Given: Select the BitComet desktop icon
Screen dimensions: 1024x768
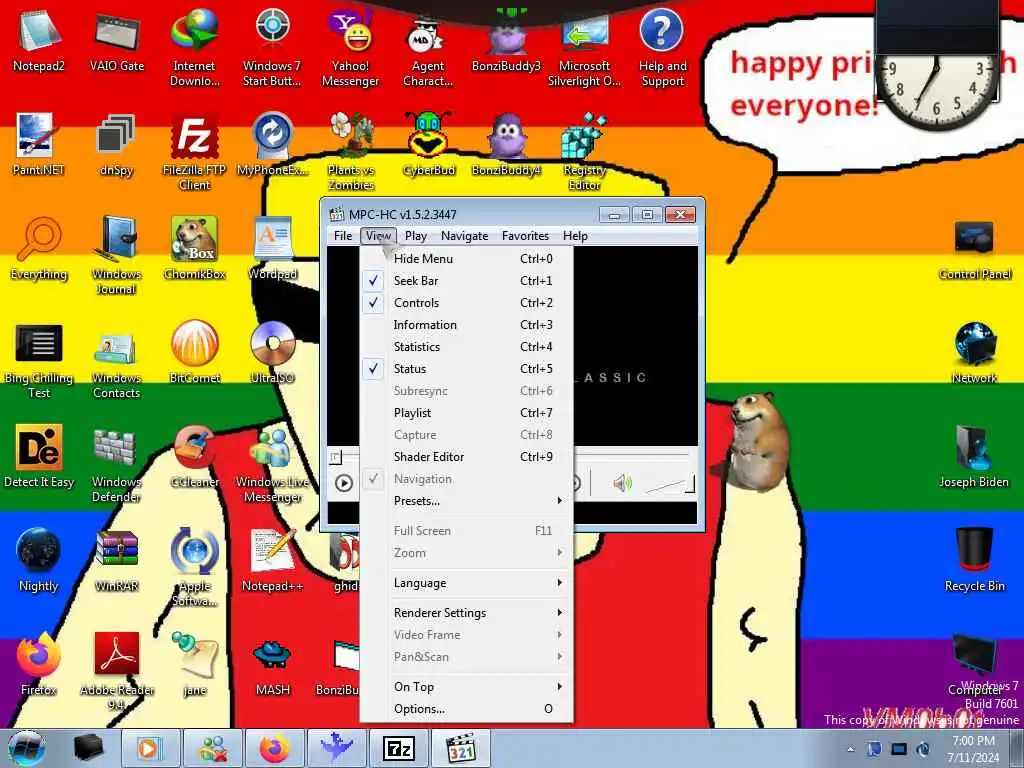Looking at the screenshot, I should coord(195,353).
